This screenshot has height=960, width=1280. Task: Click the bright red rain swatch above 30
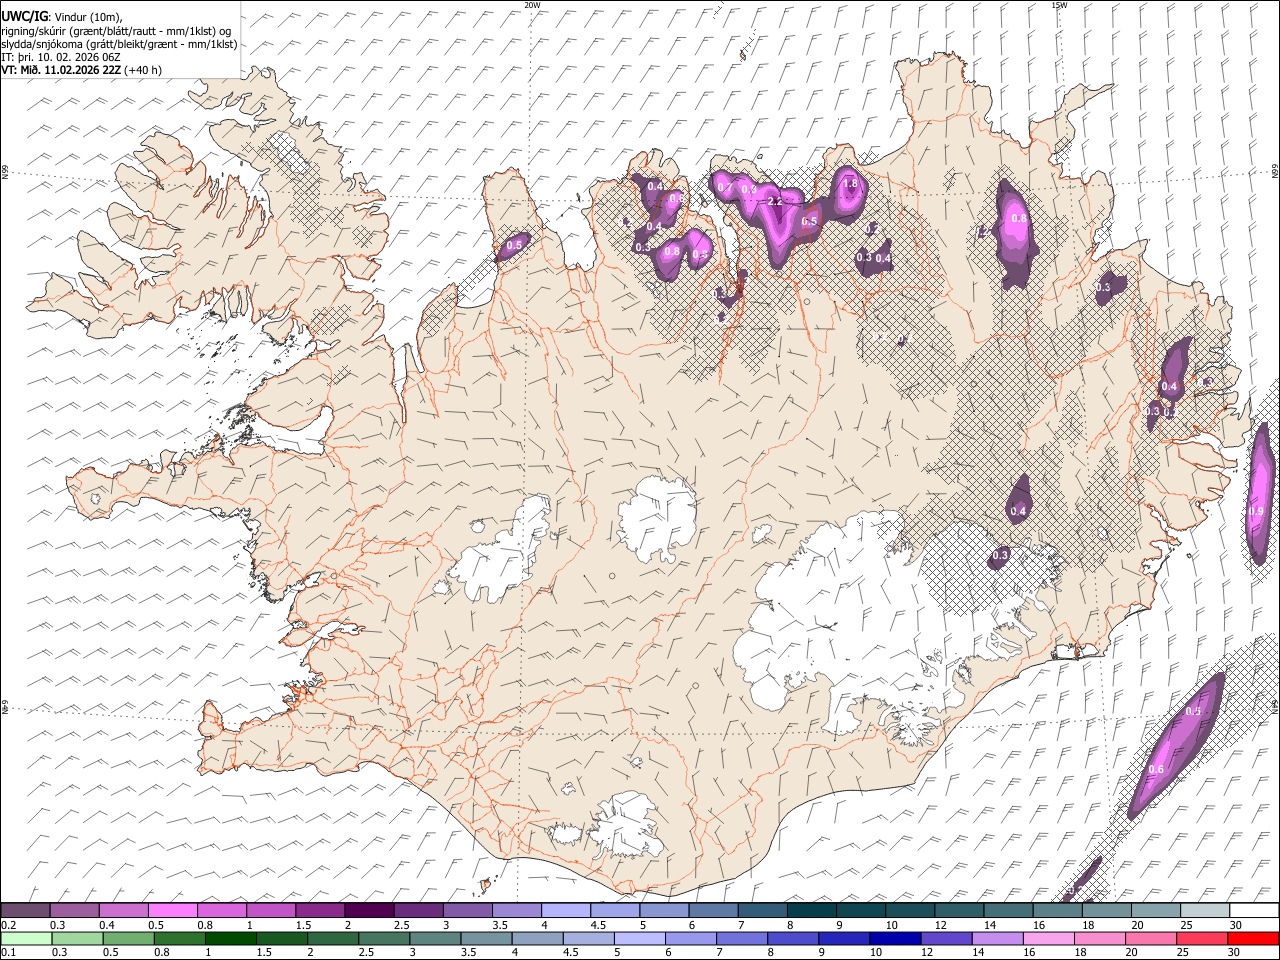[x=1252, y=938]
